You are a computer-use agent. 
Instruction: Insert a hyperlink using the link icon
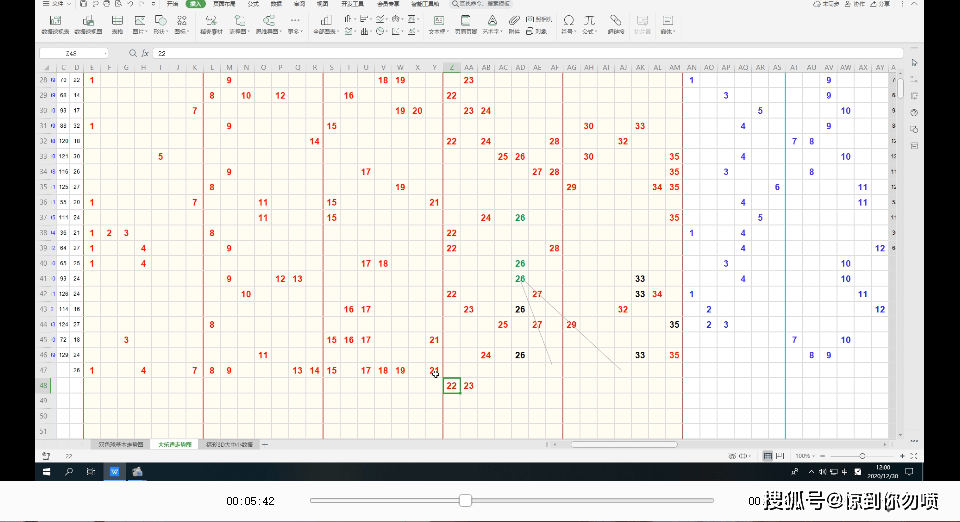click(x=615, y=23)
